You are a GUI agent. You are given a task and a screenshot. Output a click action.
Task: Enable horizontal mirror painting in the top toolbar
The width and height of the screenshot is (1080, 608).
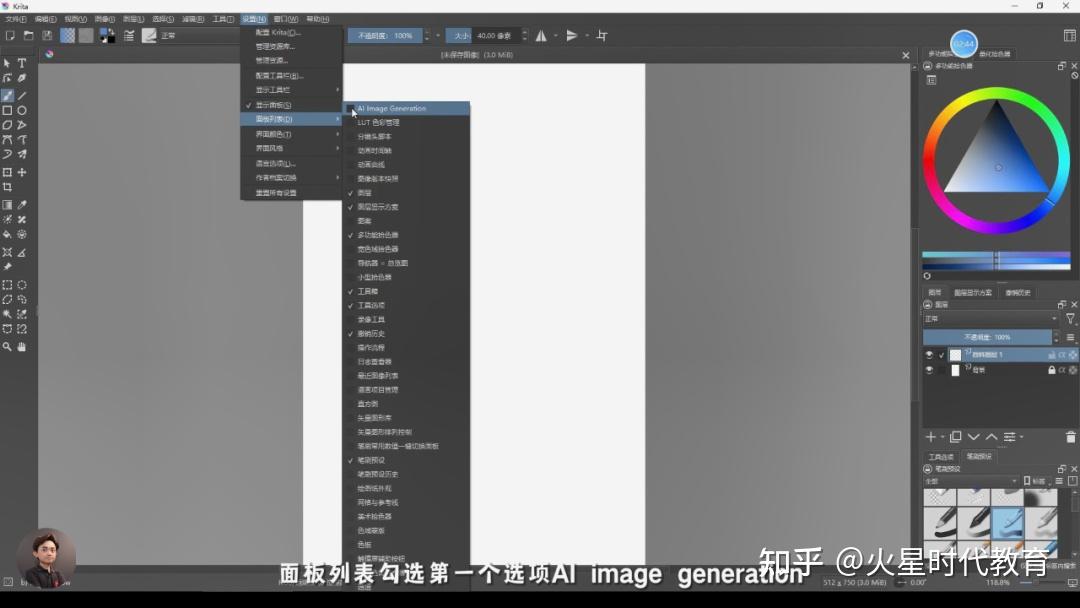[x=540, y=35]
